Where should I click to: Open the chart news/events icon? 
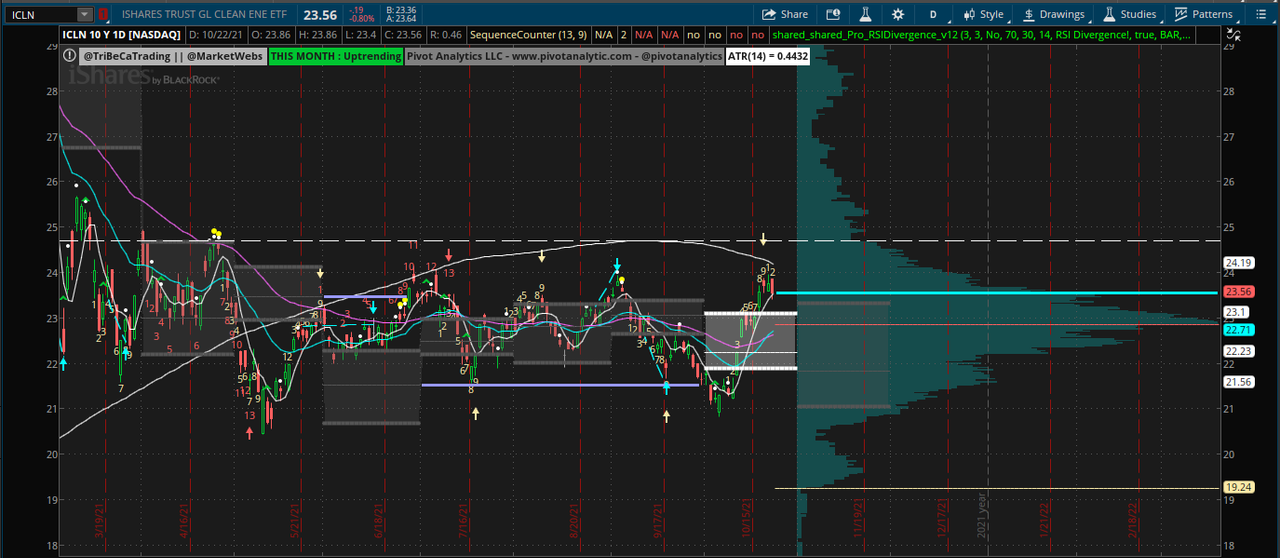[x=832, y=15]
